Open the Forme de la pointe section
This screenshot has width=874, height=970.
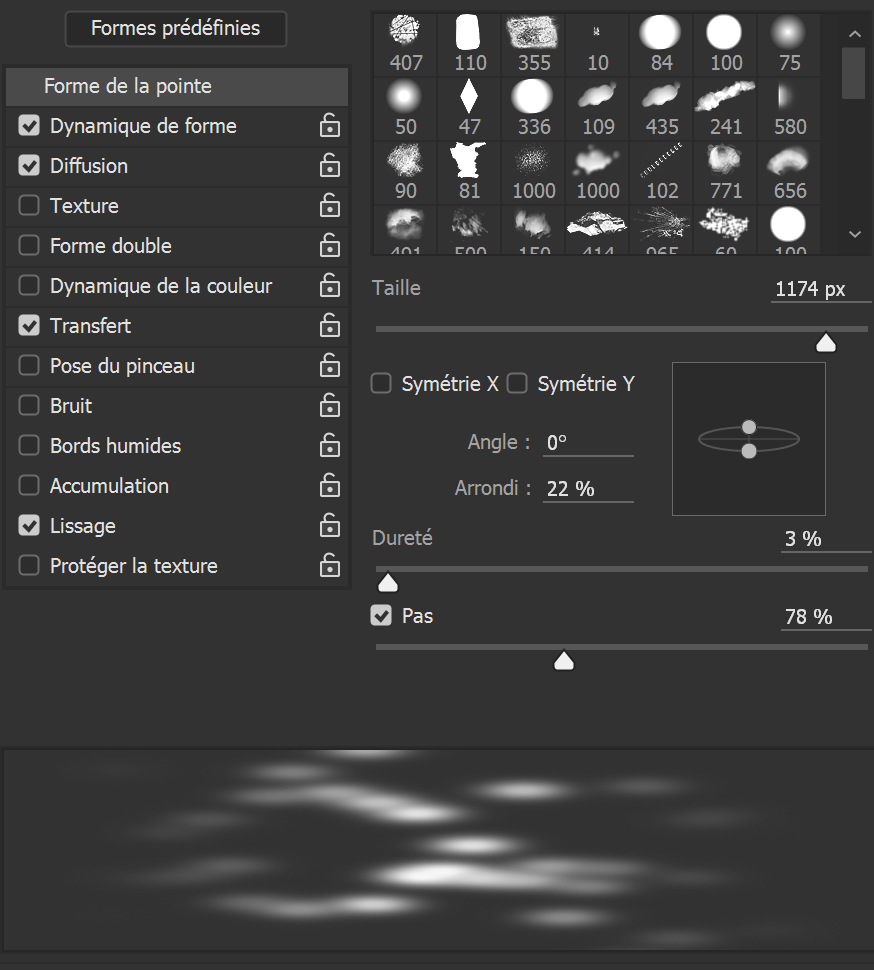(x=128, y=86)
